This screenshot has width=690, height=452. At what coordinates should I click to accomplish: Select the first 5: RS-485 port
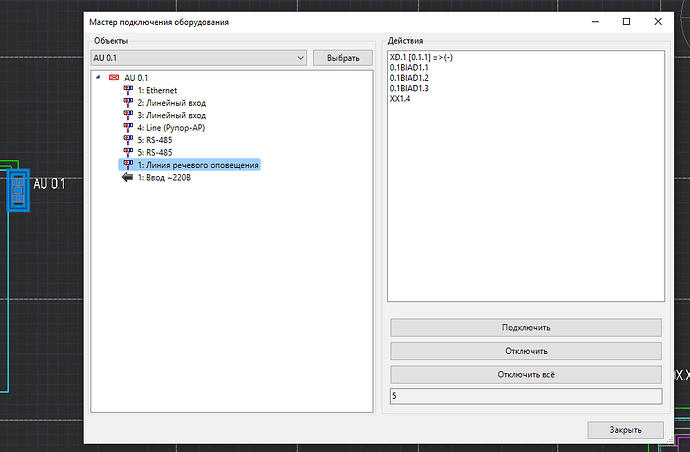pos(156,140)
